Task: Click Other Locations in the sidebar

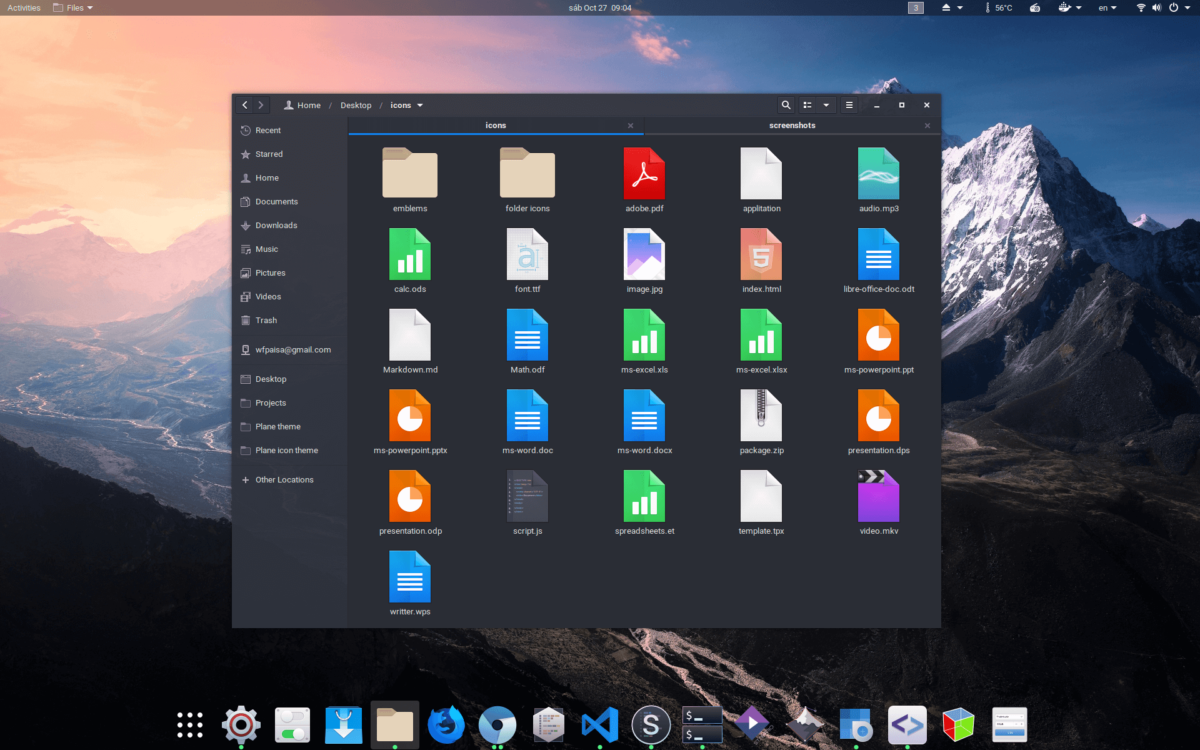Action: point(284,480)
